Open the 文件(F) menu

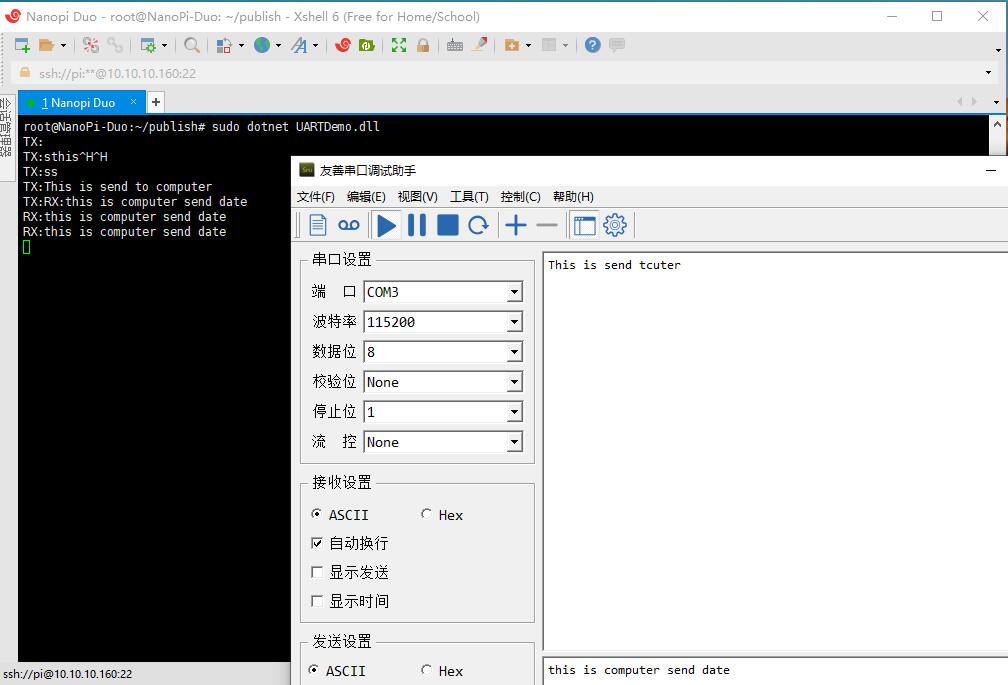316,196
